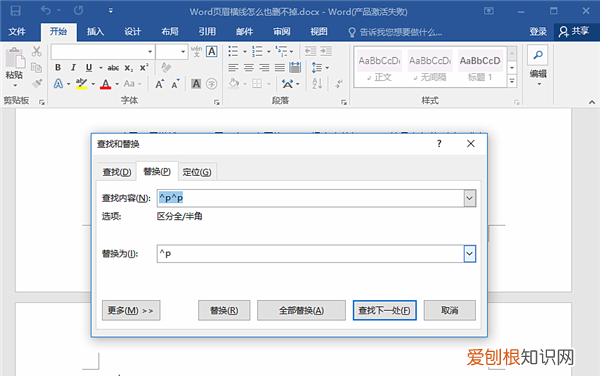Align text right

tap(264, 68)
